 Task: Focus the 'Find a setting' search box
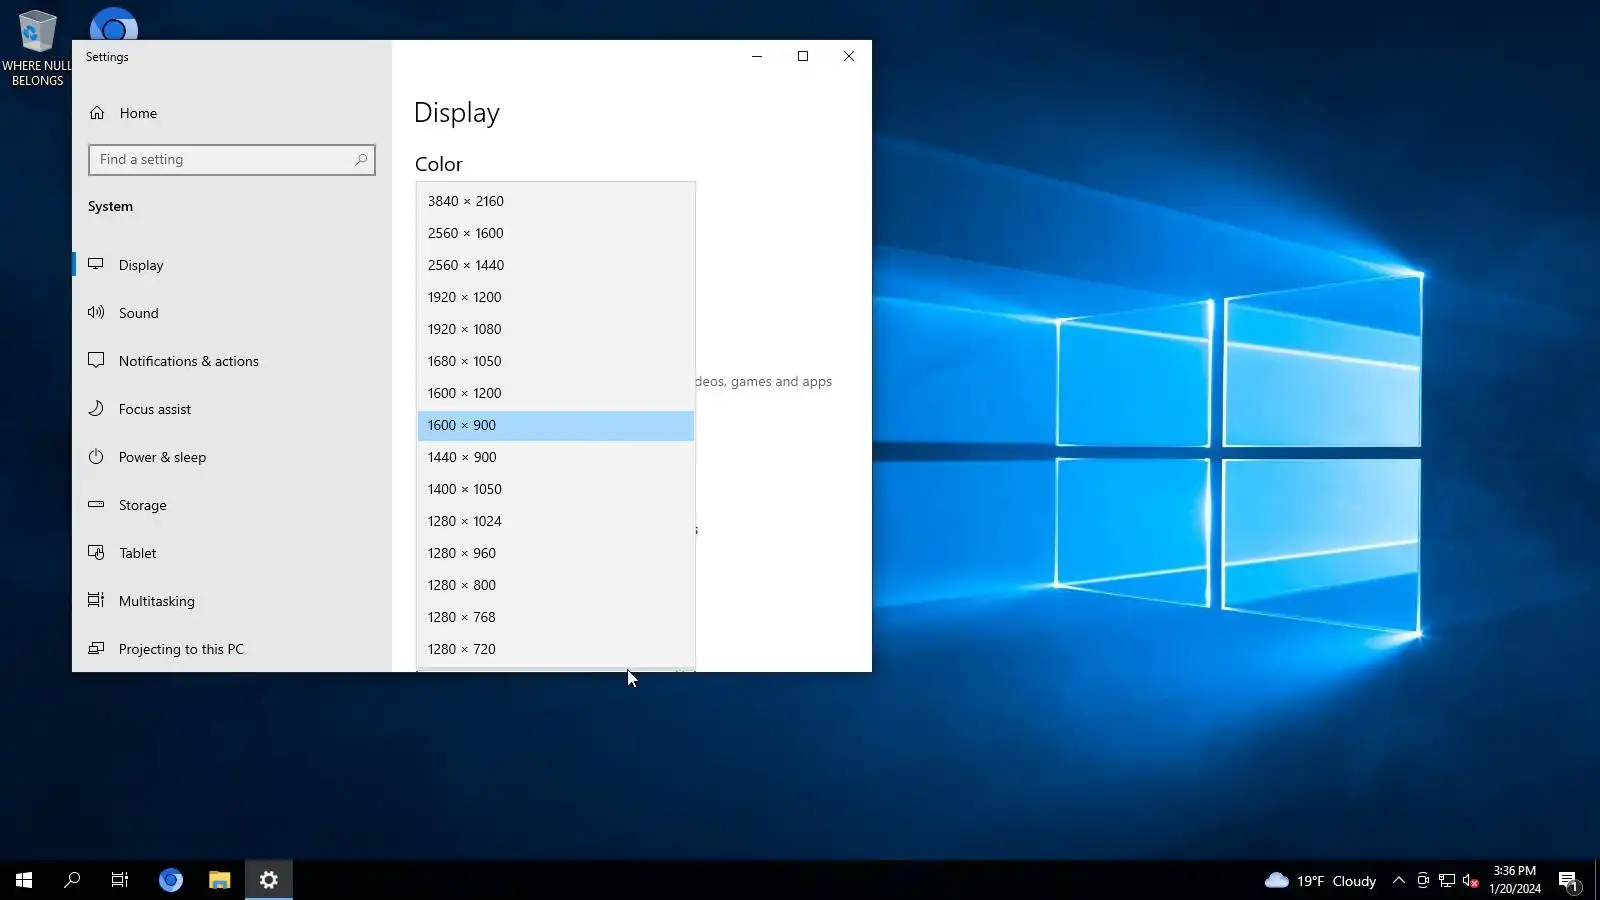pyautogui.click(x=232, y=159)
